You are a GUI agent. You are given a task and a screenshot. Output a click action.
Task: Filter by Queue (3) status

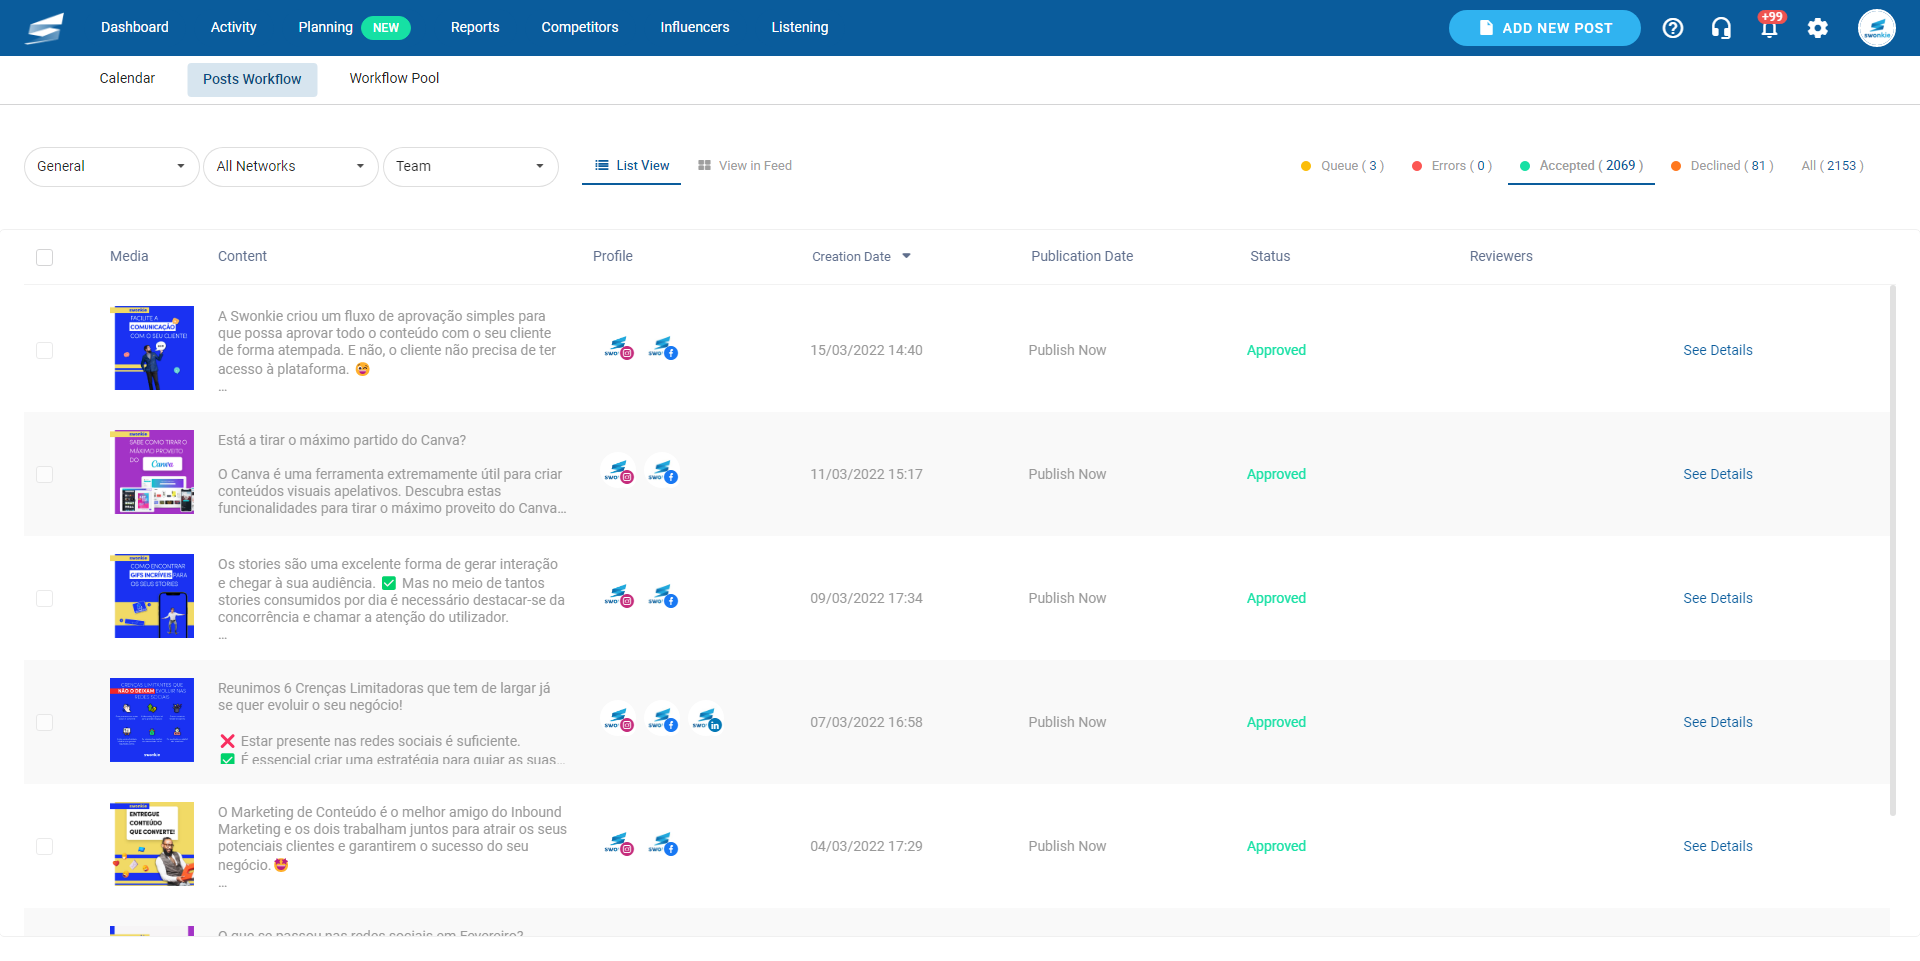[1343, 166]
